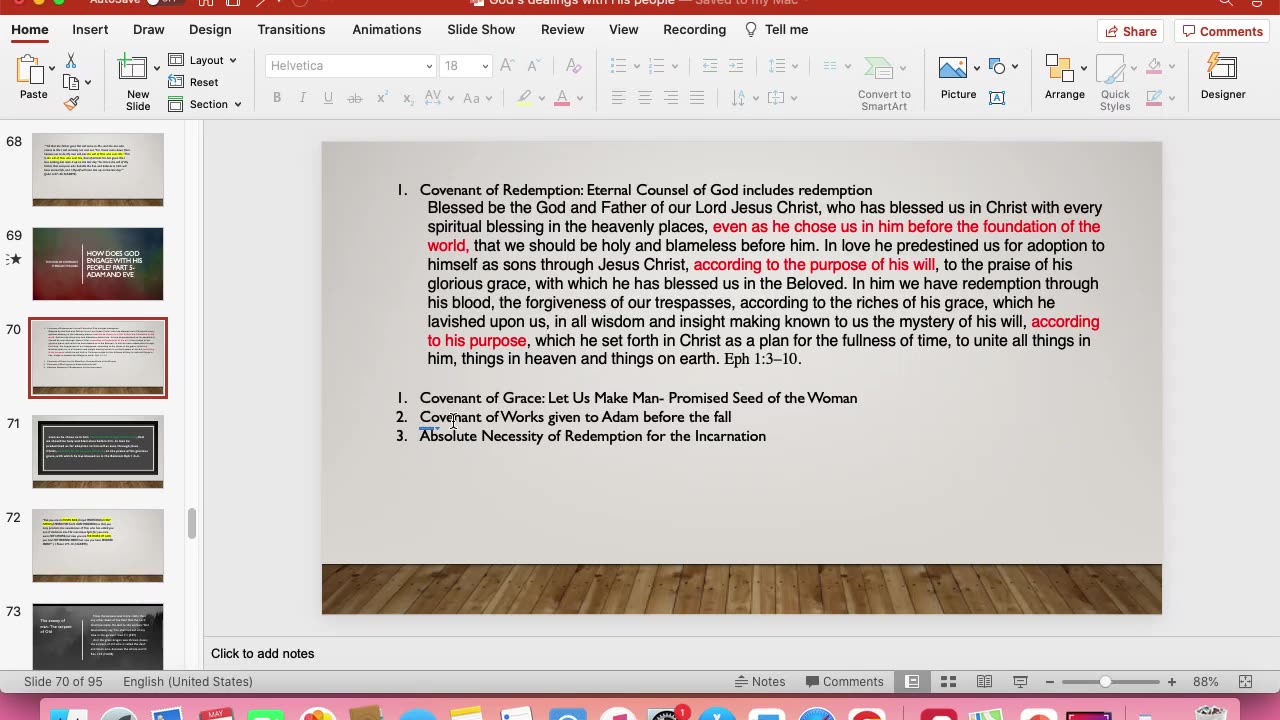
Task: Align text left
Action: [619, 98]
